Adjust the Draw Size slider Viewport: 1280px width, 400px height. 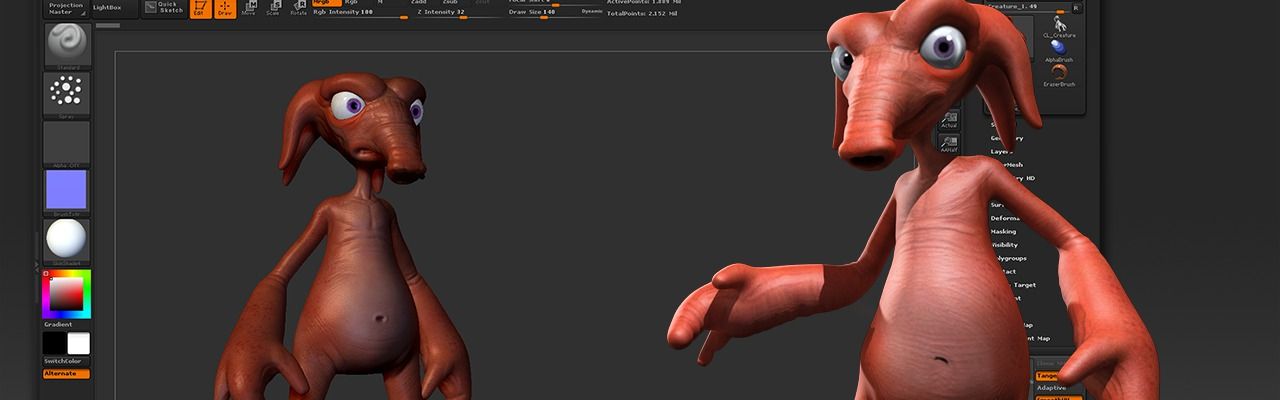click(543, 12)
